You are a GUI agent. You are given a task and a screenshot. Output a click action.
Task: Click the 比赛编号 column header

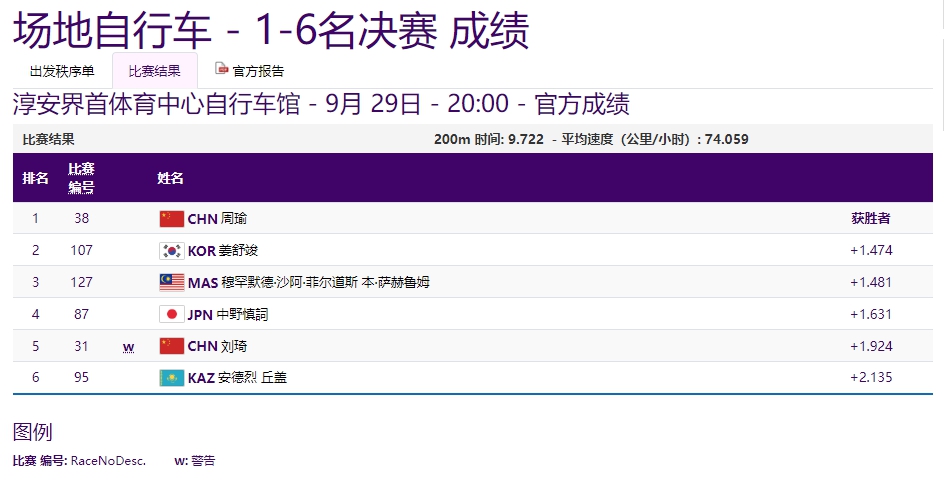[81, 179]
